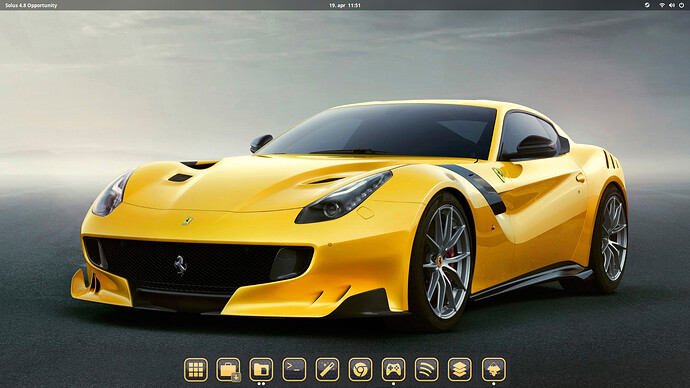690x388 pixels.
Task: Launch the Software Center briefcase icon
Action: 228,369
